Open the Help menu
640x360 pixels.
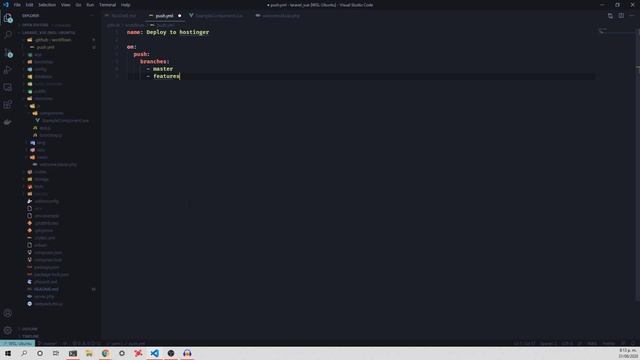[x=126, y=5]
